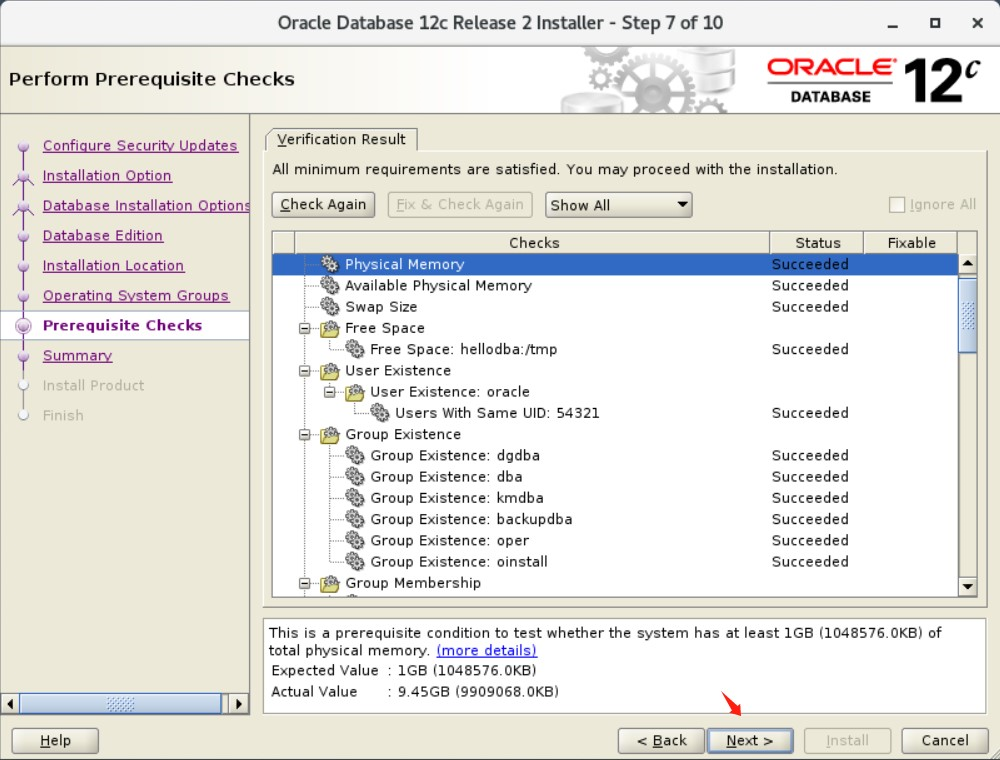Select the Available Physical Memory row
This screenshot has height=760, width=1000.
(x=615, y=285)
